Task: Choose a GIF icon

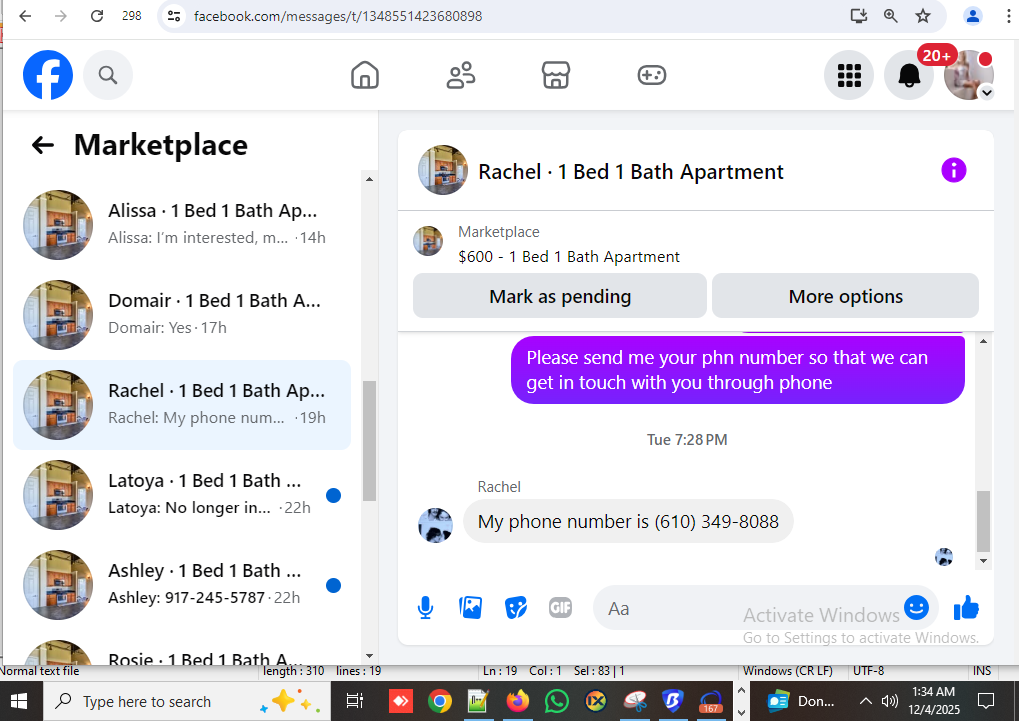Action: tap(560, 608)
